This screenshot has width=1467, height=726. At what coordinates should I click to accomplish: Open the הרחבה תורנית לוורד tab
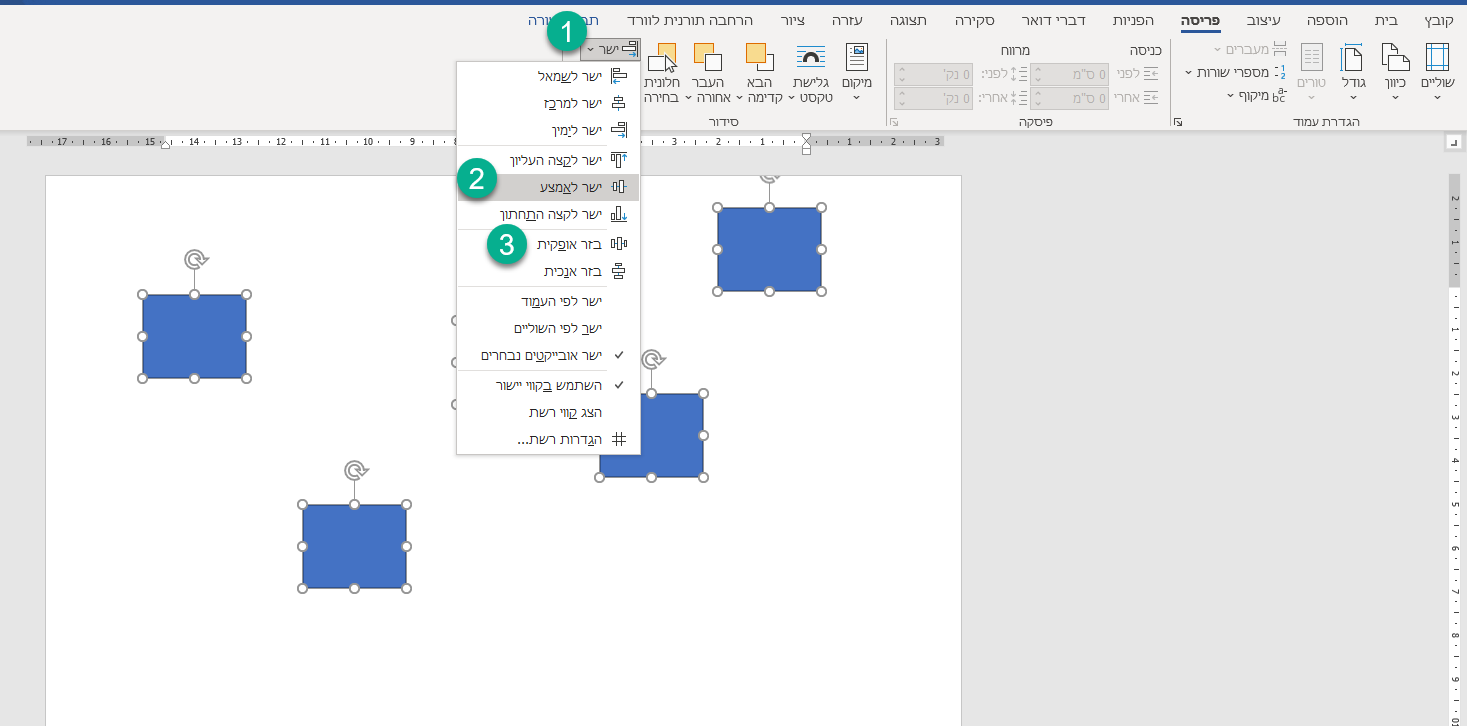click(x=689, y=20)
